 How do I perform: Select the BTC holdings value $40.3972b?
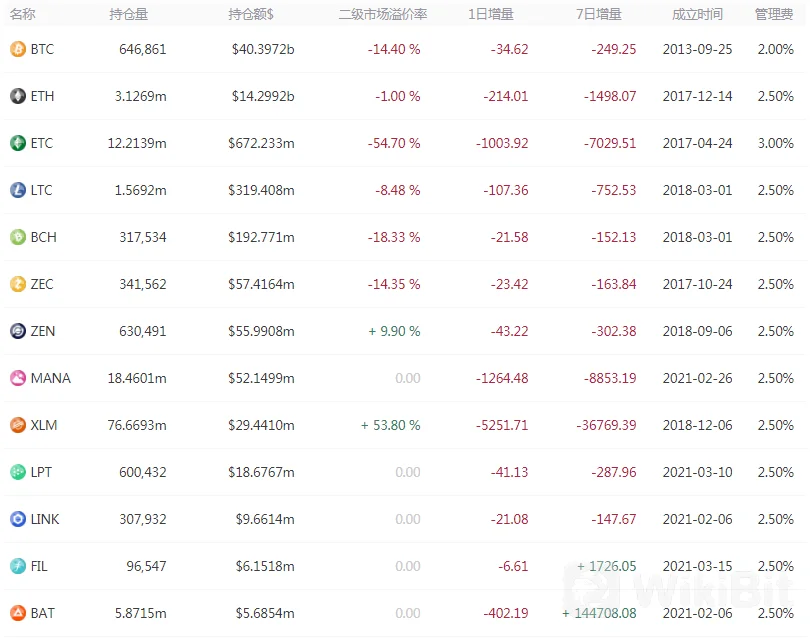tap(263, 49)
